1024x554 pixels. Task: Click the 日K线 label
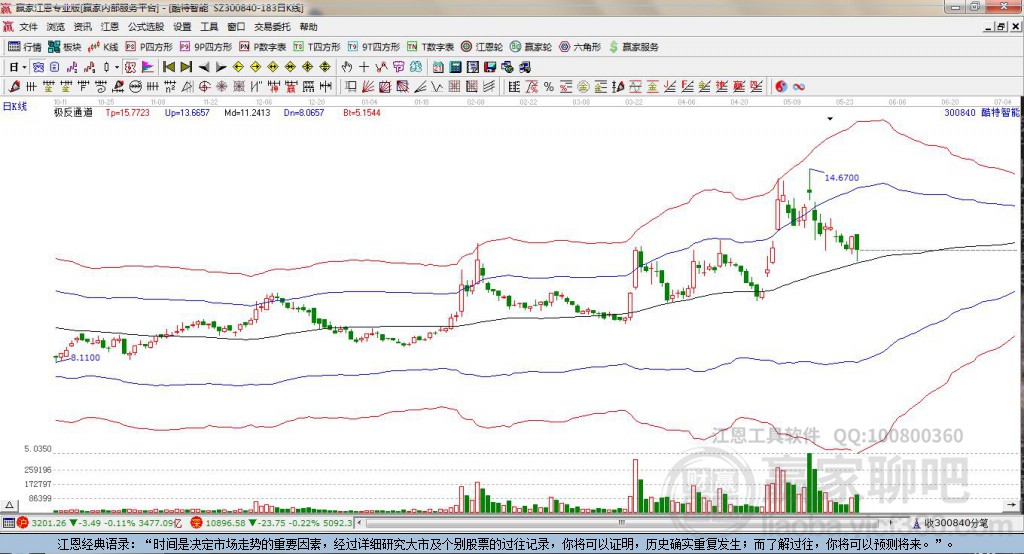15,106
